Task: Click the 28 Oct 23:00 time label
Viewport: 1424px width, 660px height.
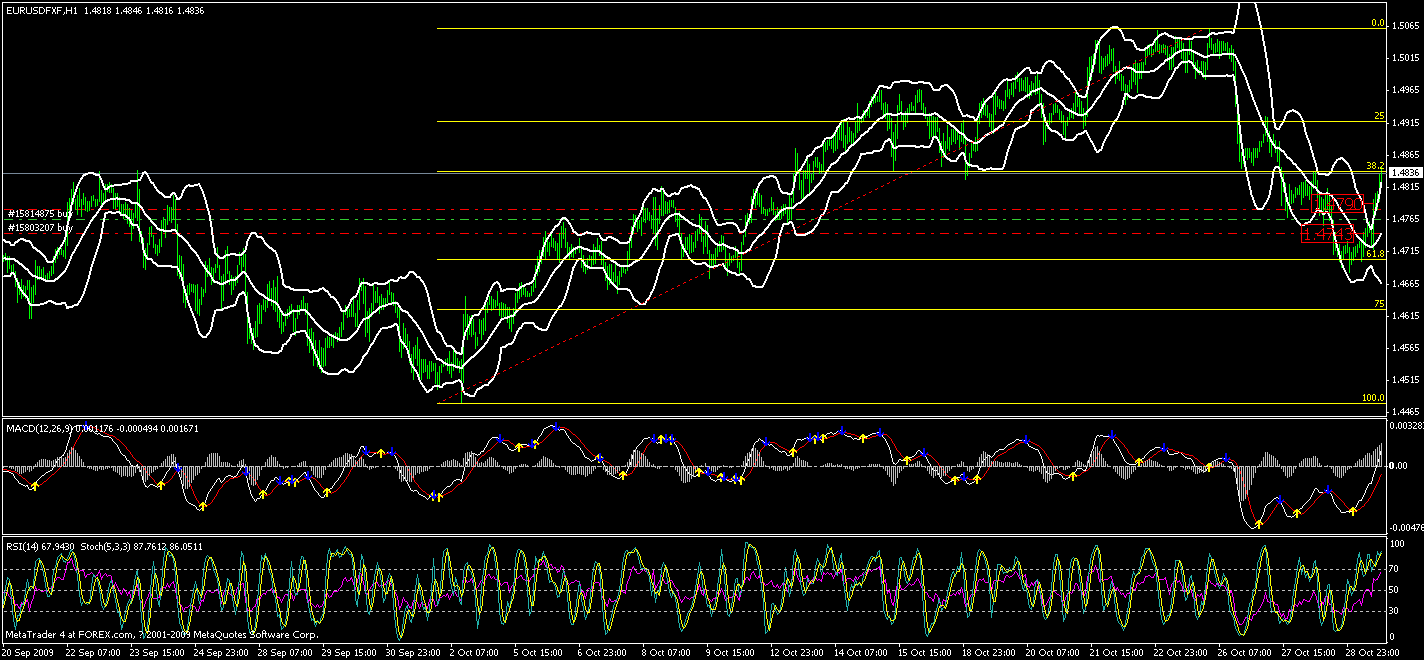Action: pyautogui.click(x=1374, y=652)
